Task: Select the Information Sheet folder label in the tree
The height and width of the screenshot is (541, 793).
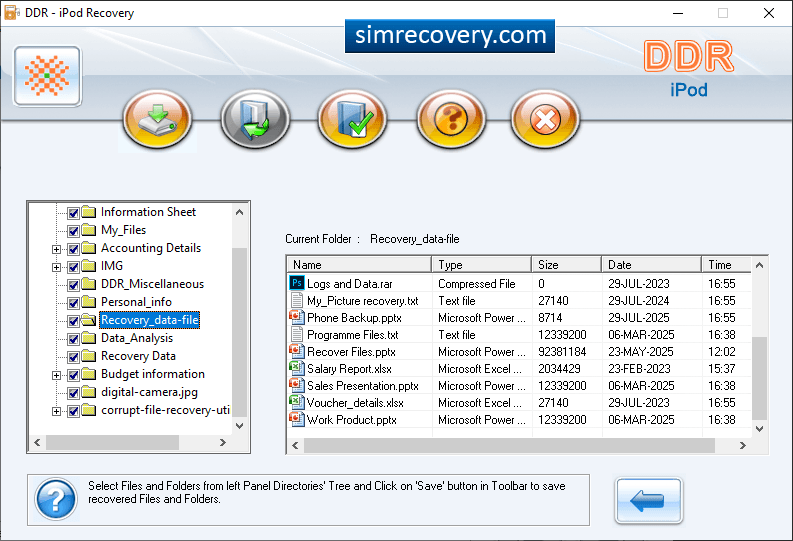Action: click(x=148, y=212)
